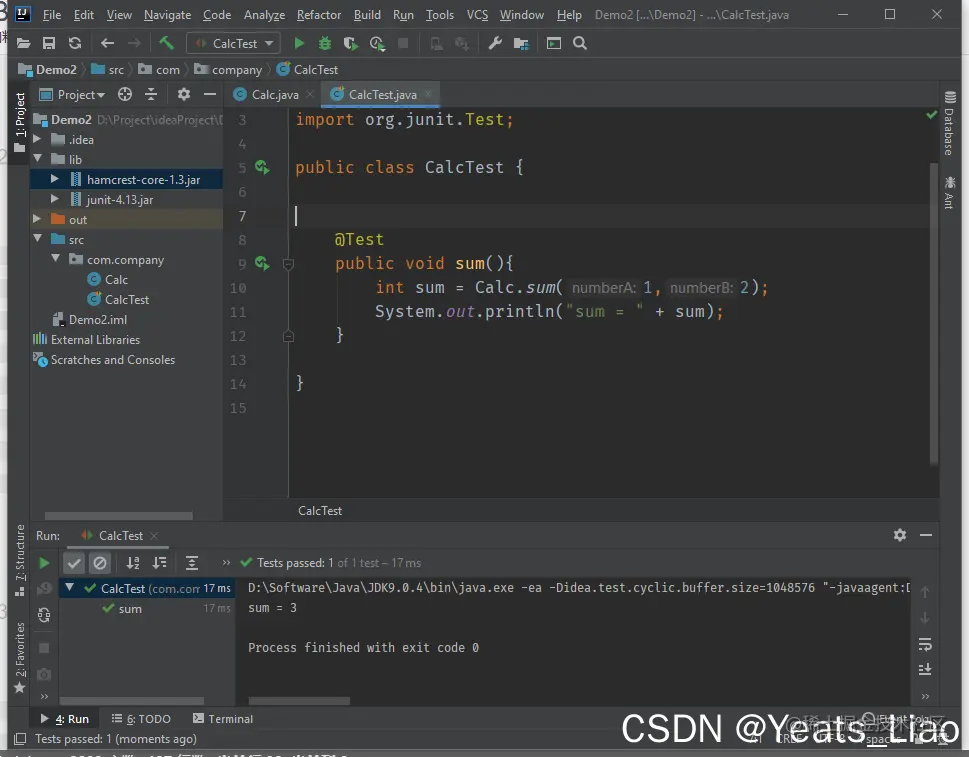Click the Synchronize refresh toolbar icon
The width and height of the screenshot is (969, 757).
point(75,43)
